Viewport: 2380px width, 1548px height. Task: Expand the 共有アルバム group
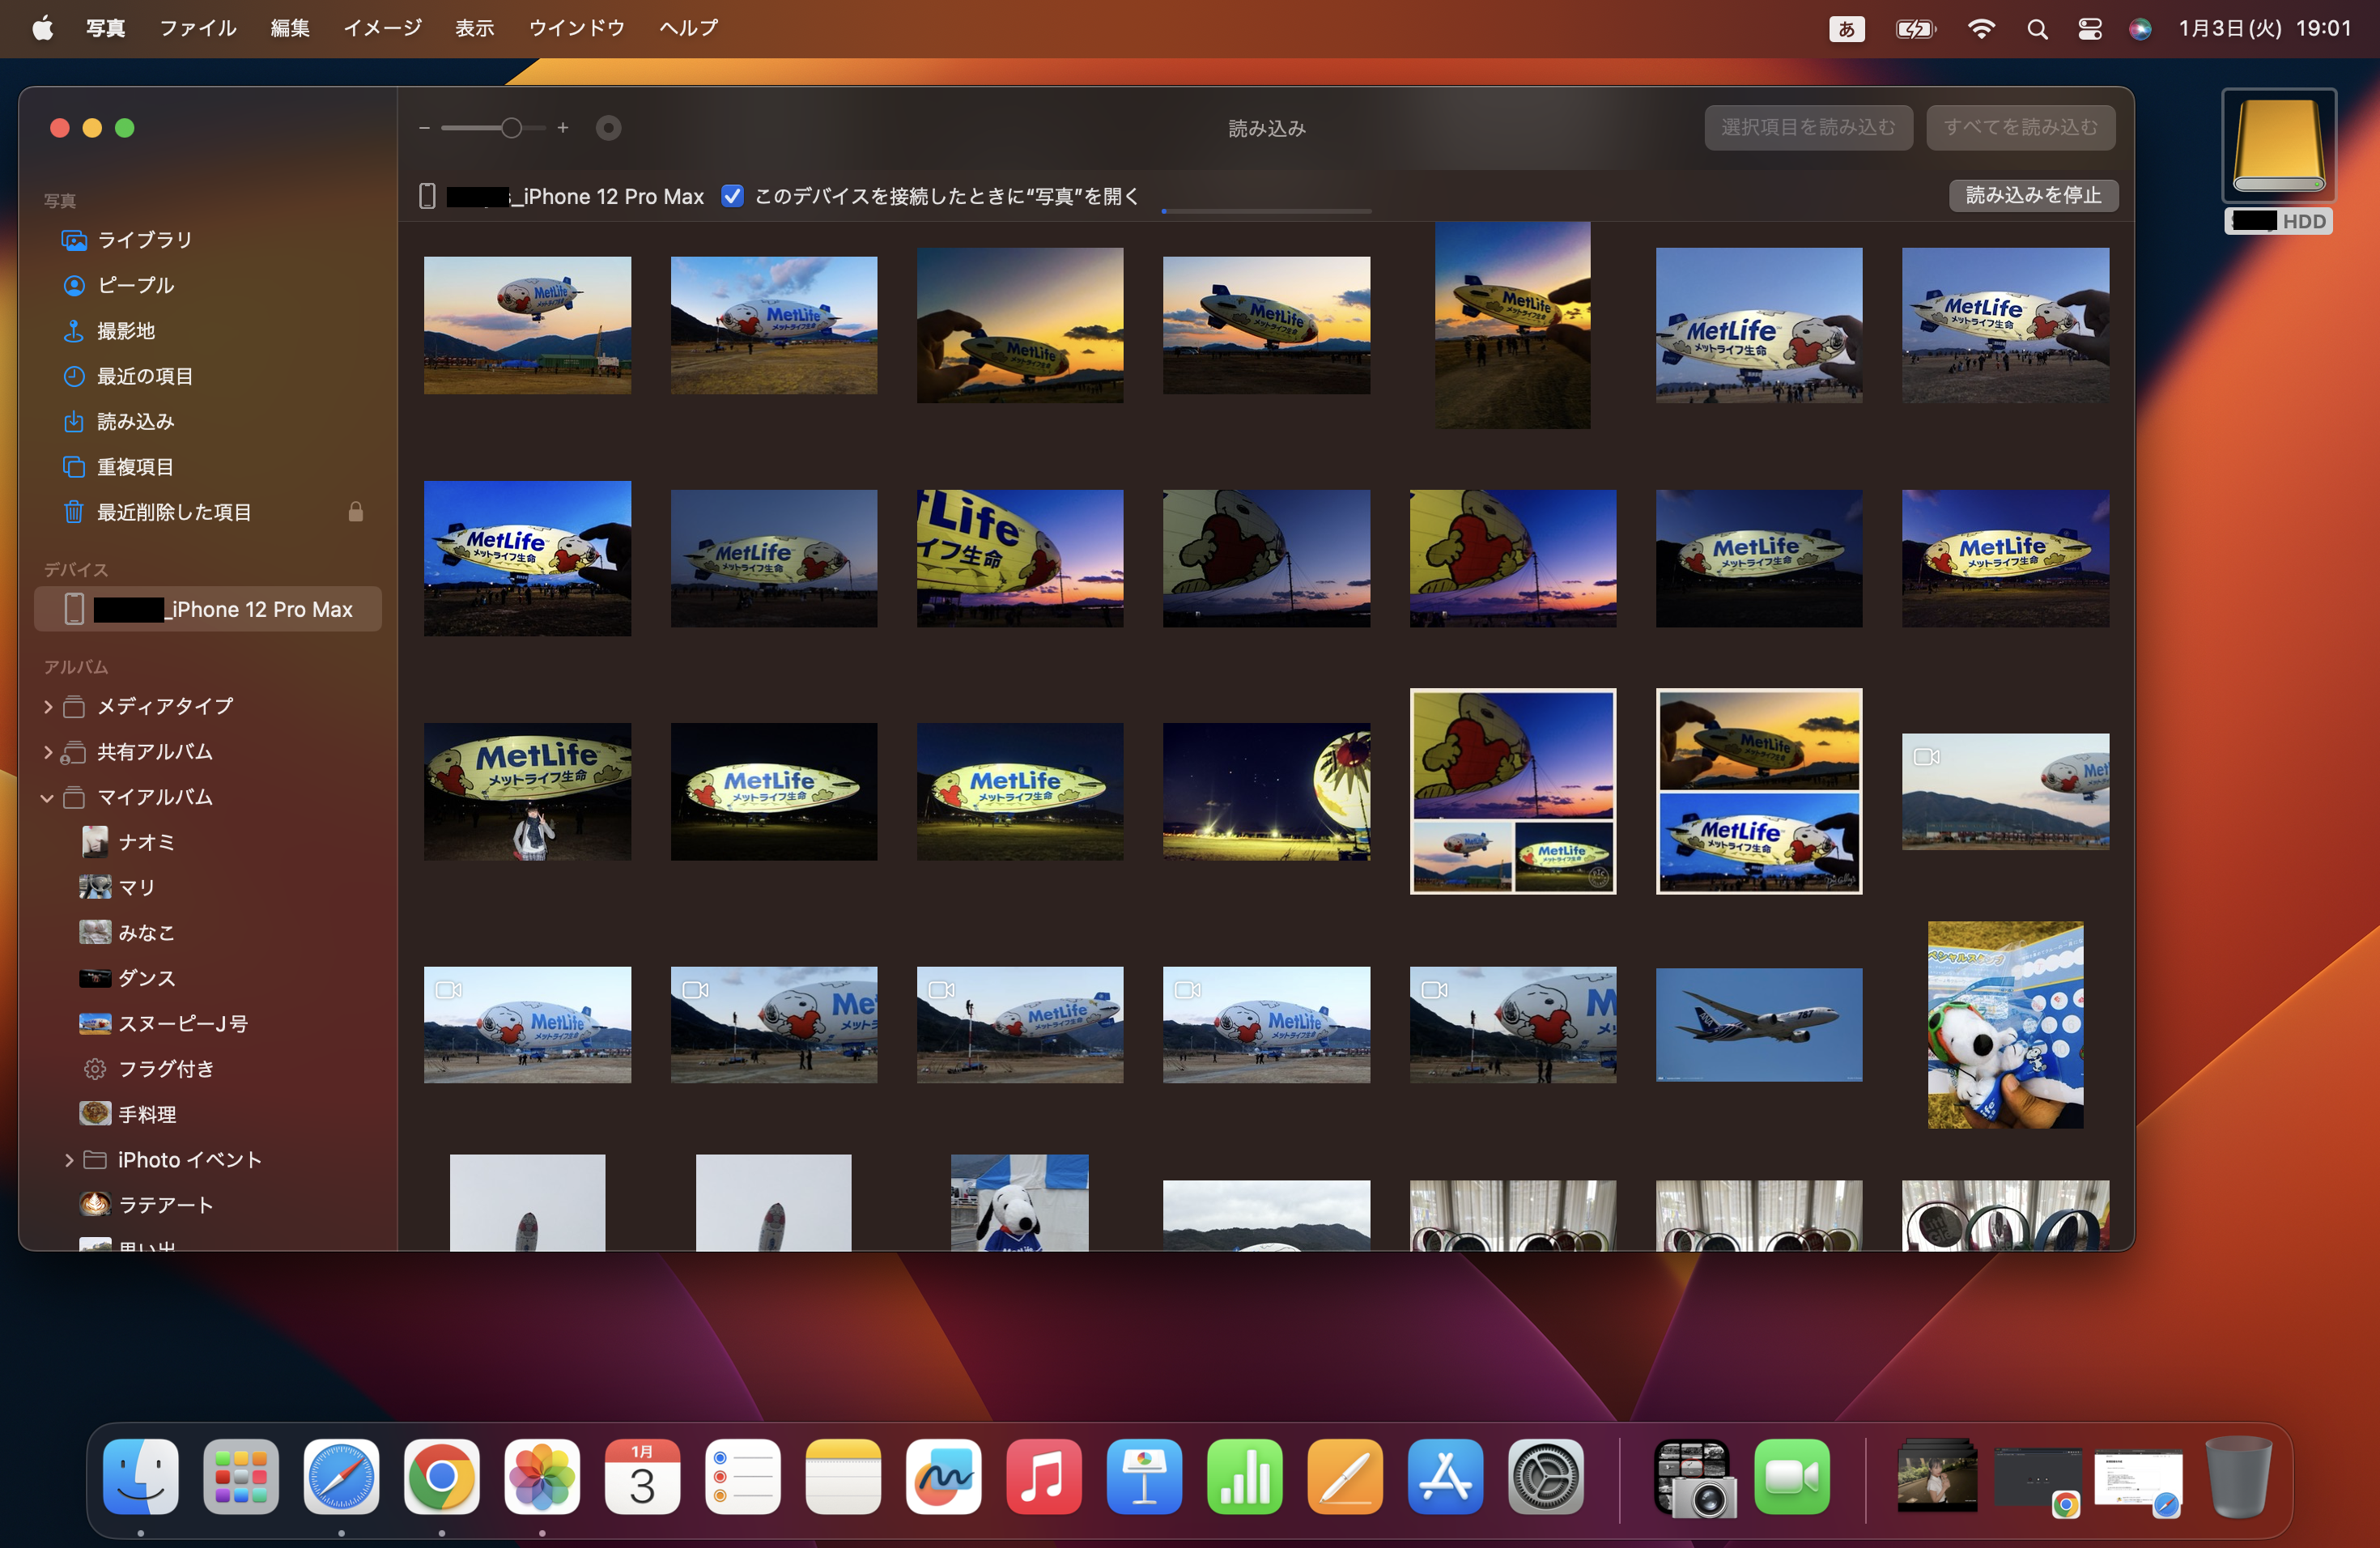point(47,752)
